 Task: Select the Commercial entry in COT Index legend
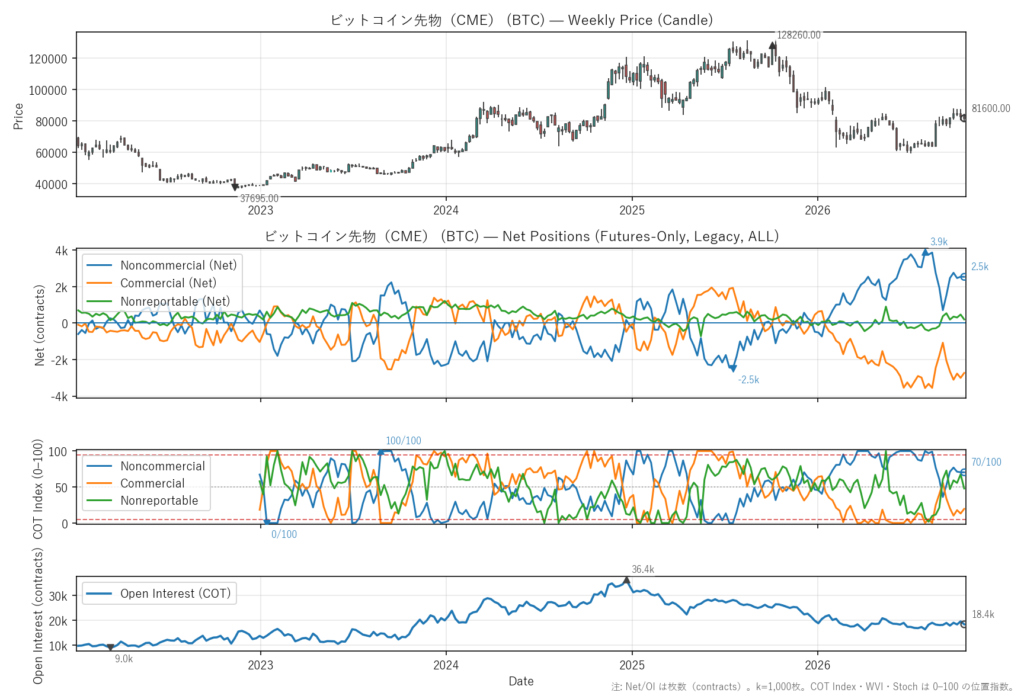(152, 483)
